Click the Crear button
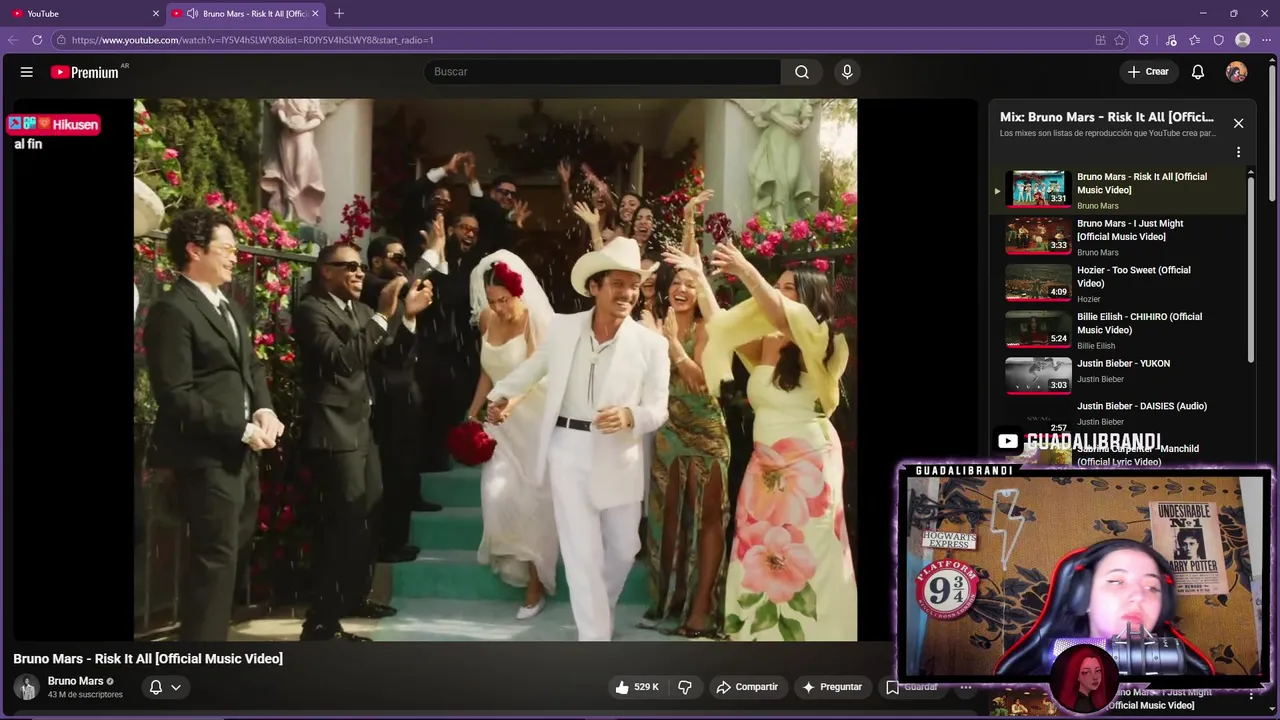Image resolution: width=1280 pixels, height=720 pixels. point(1147,72)
